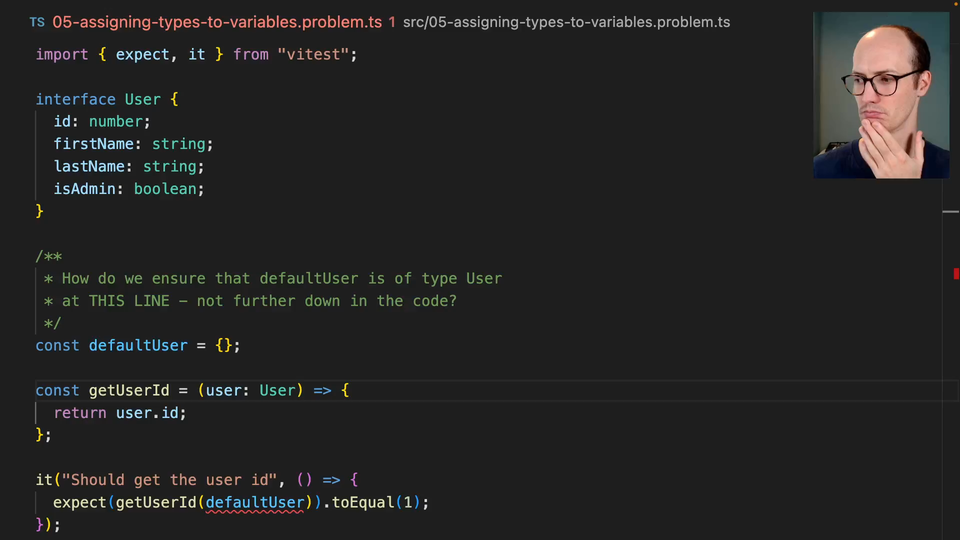
Task: Click the User interface name declaration
Action: 142,99
